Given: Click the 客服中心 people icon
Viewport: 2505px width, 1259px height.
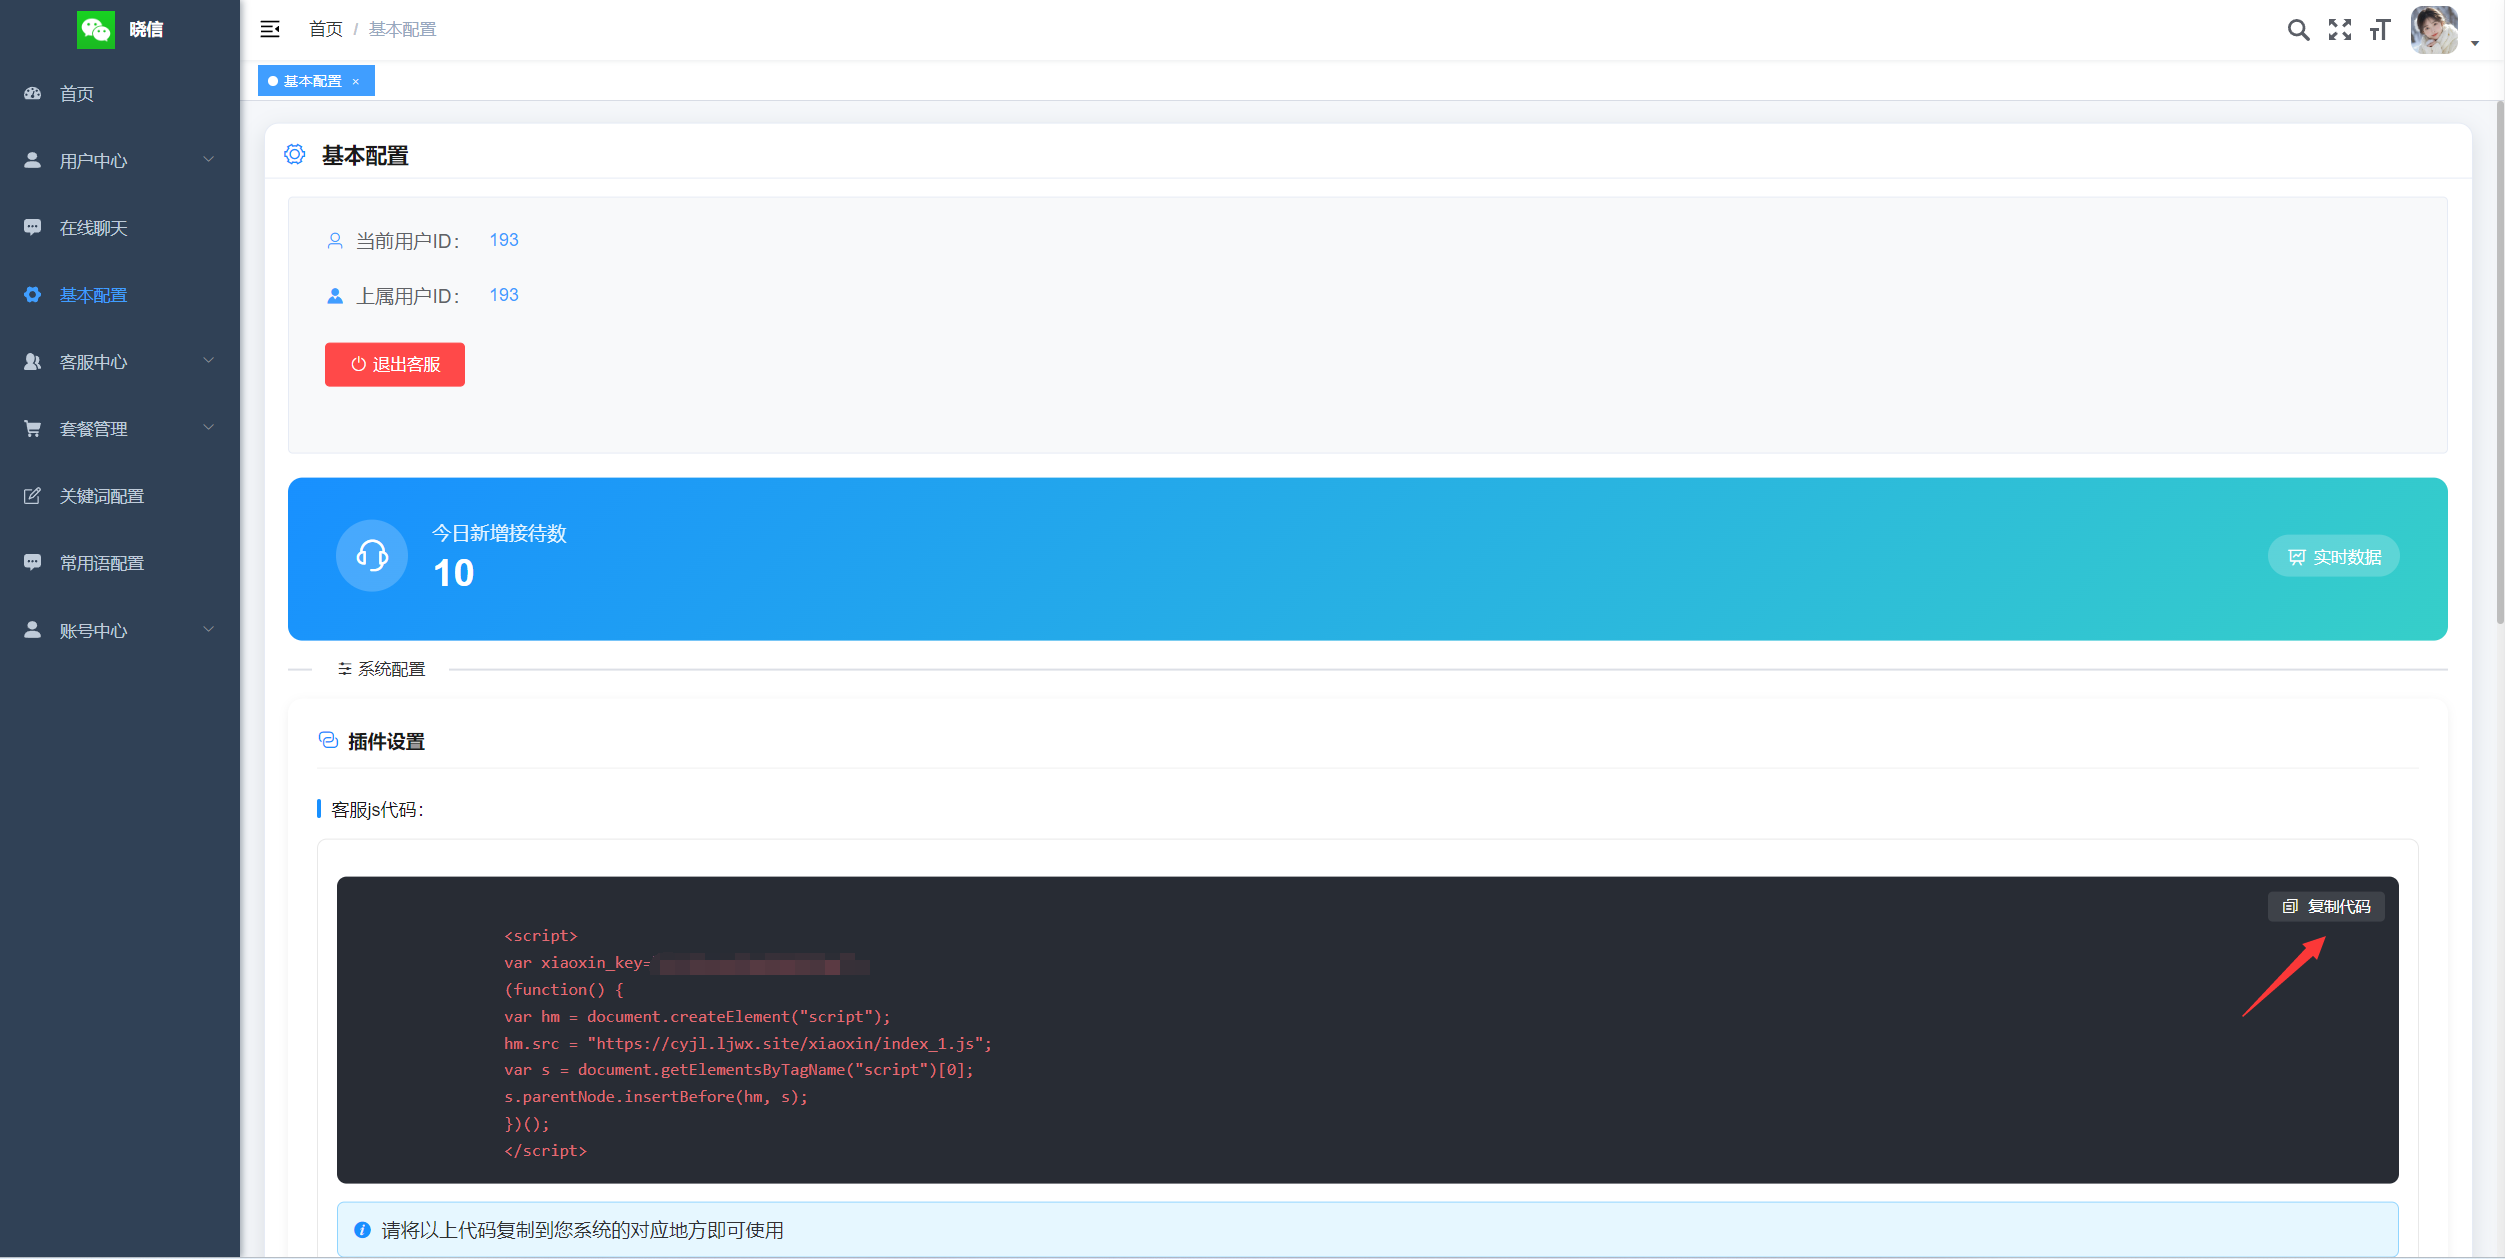Looking at the screenshot, I should [x=33, y=361].
